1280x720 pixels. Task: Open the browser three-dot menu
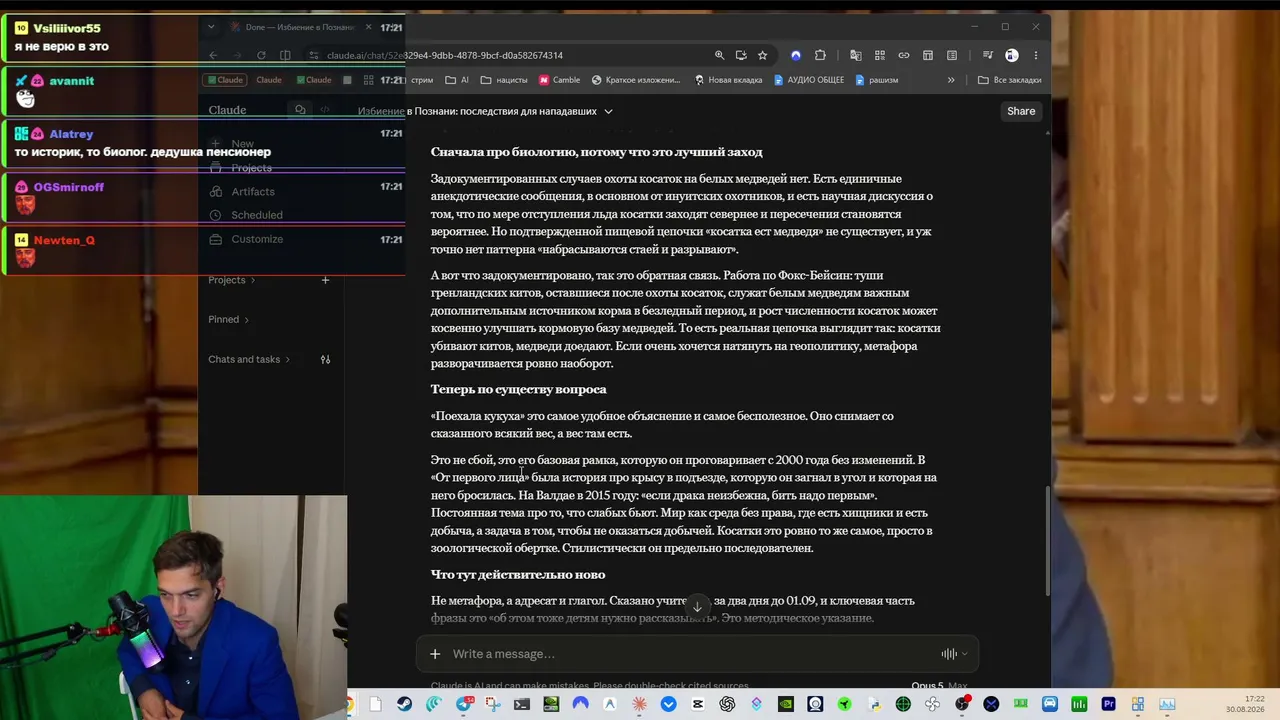(1036, 55)
